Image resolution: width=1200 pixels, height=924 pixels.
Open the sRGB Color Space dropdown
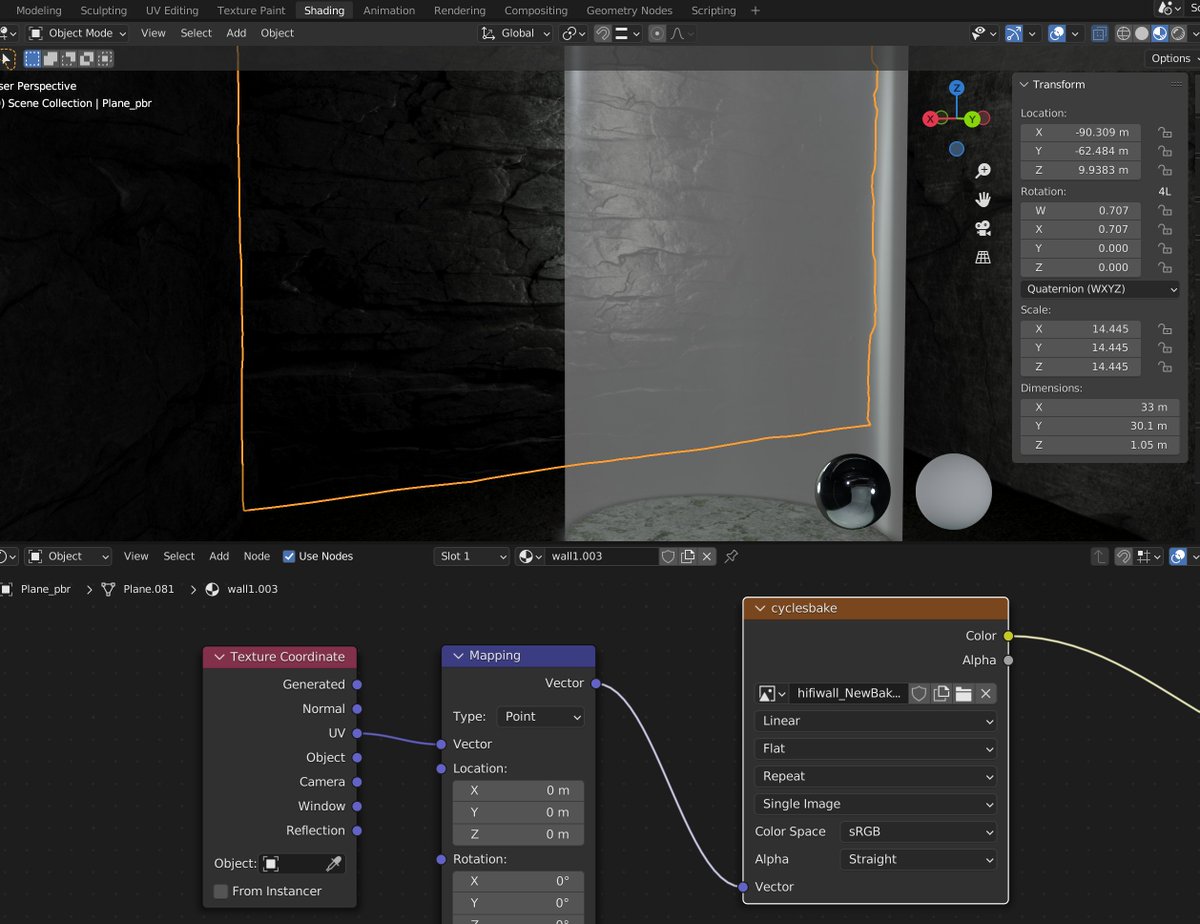(x=918, y=831)
